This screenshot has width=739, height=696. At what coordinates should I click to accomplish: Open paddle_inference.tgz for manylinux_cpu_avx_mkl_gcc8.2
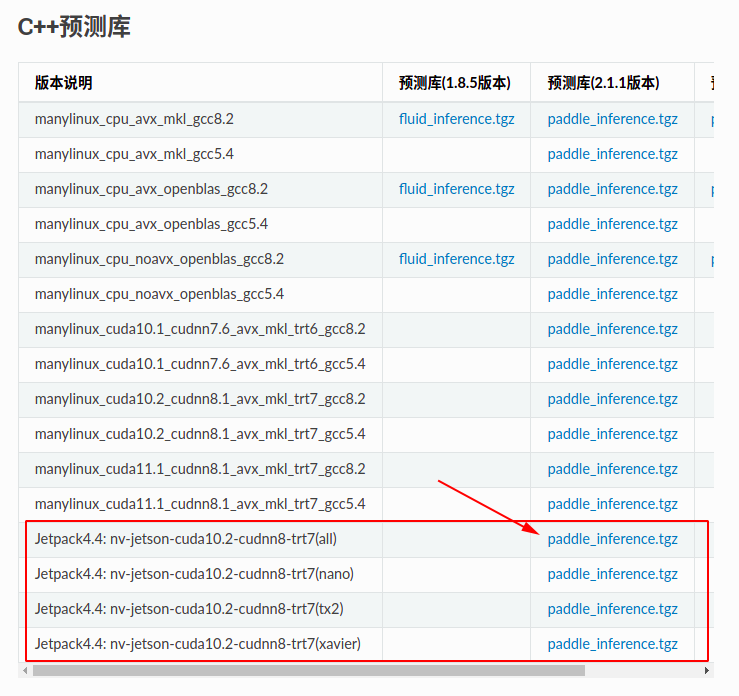(x=612, y=119)
